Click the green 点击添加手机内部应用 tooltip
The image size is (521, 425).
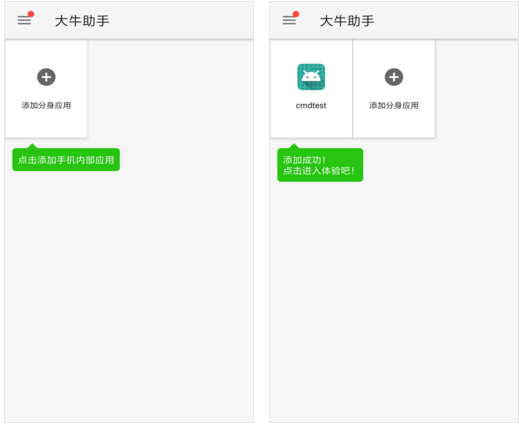click(66, 160)
